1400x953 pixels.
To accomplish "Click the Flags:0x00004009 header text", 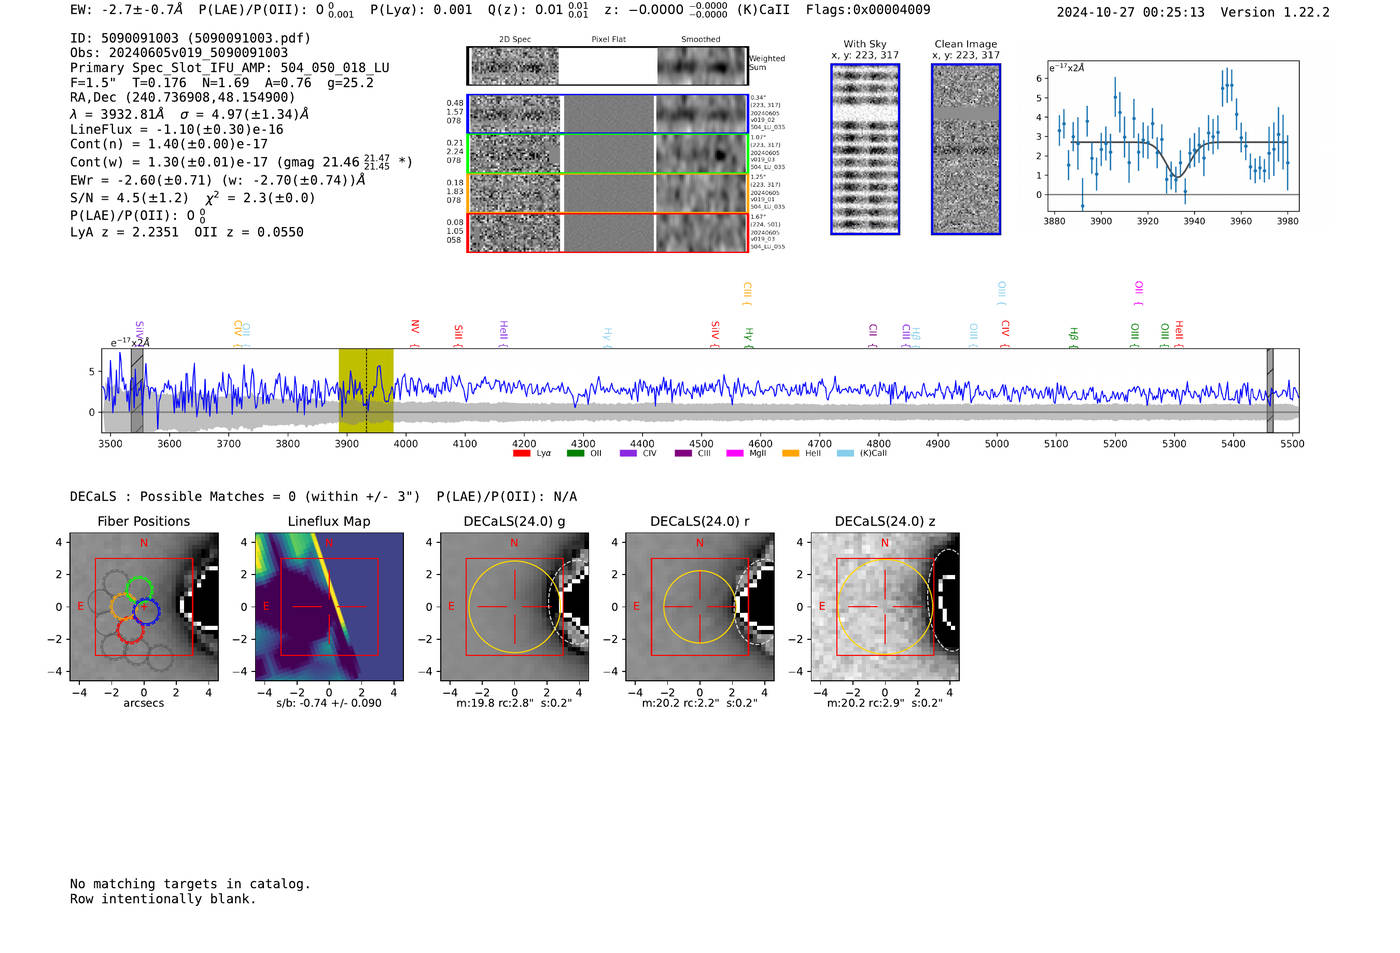I will pyautogui.click(x=868, y=10).
